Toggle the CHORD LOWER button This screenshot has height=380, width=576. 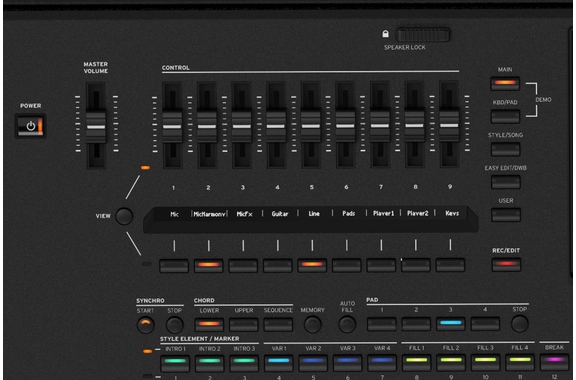click(209, 325)
